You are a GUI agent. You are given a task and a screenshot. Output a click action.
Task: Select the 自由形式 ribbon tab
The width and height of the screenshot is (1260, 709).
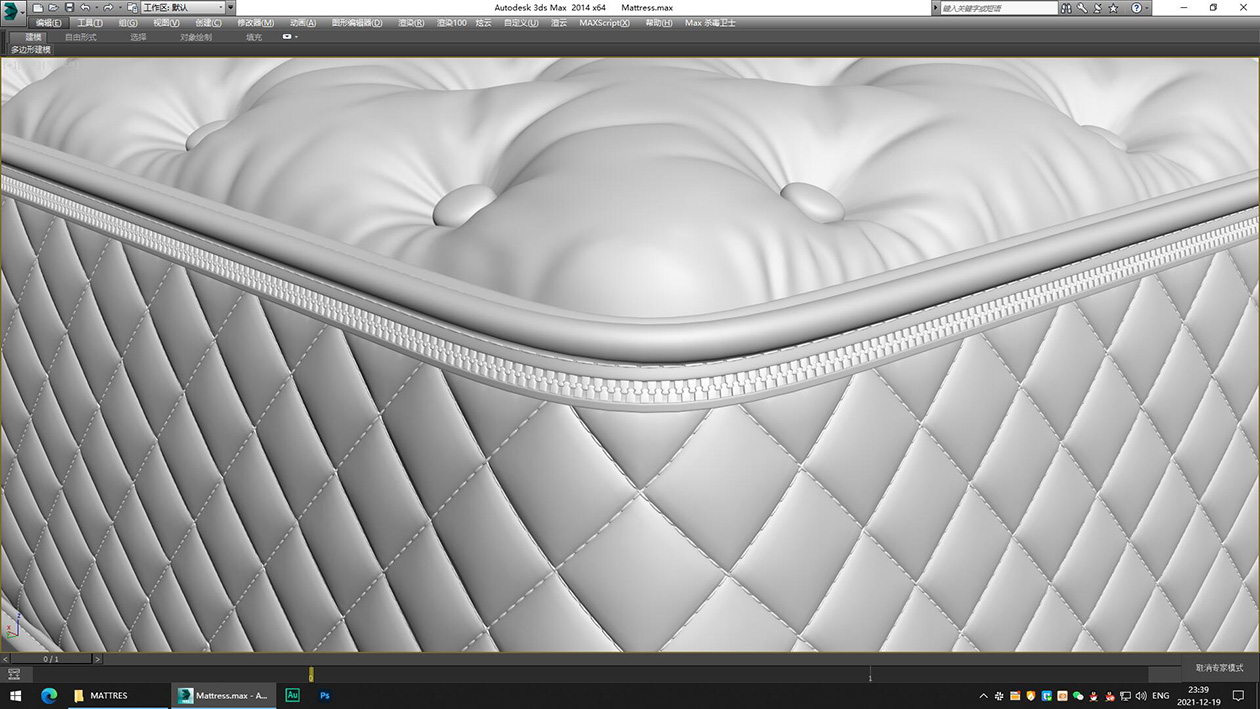tap(81, 37)
